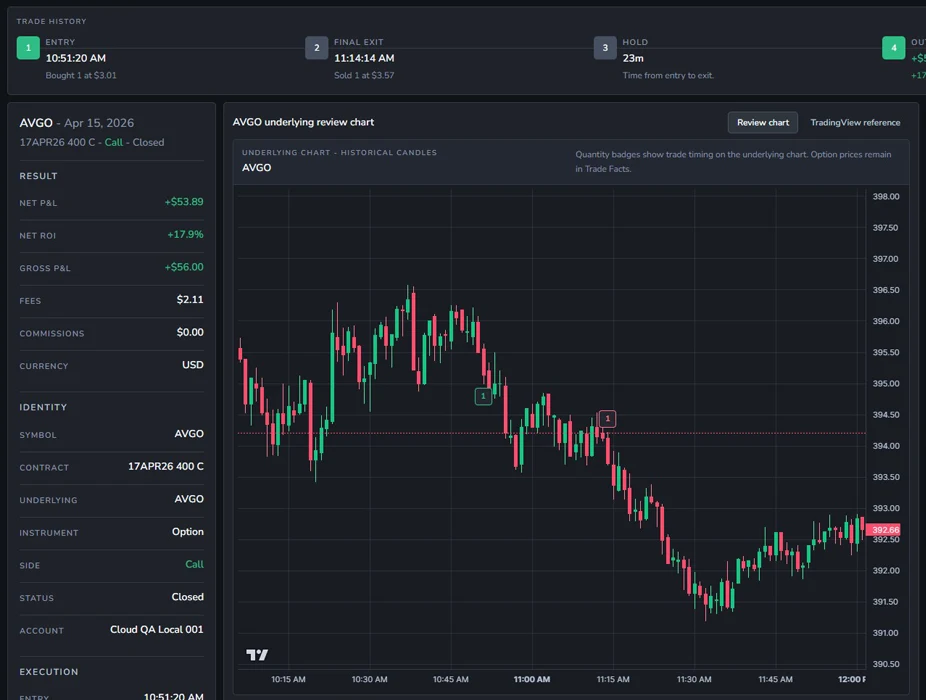Switch to TradingView reference tab
This screenshot has width=926, height=700.
[x=855, y=122]
